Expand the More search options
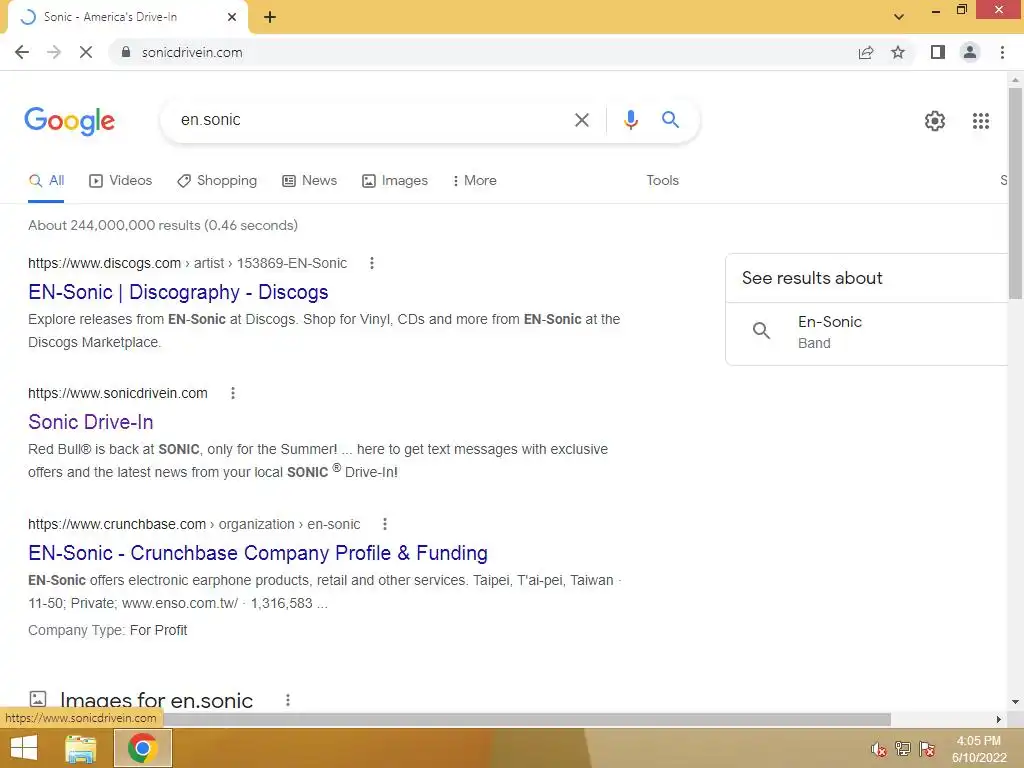Image resolution: width=1024 pixels, height=768 pixels. [475, 181]
